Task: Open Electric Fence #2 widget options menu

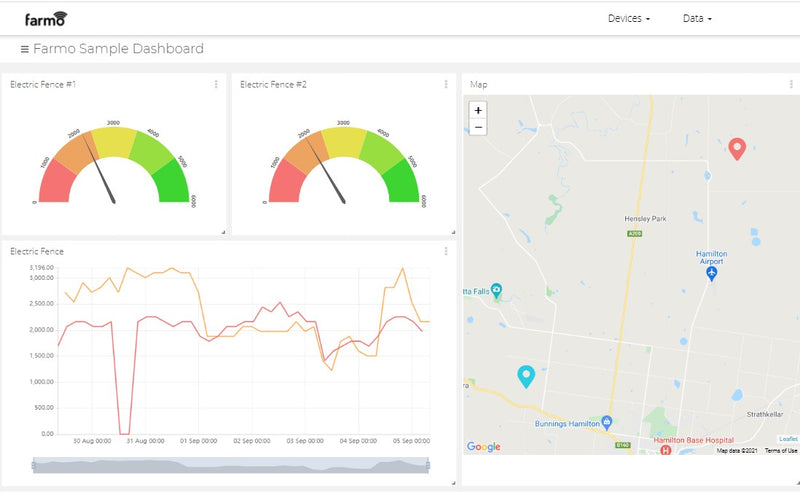Action: point(446,85)
